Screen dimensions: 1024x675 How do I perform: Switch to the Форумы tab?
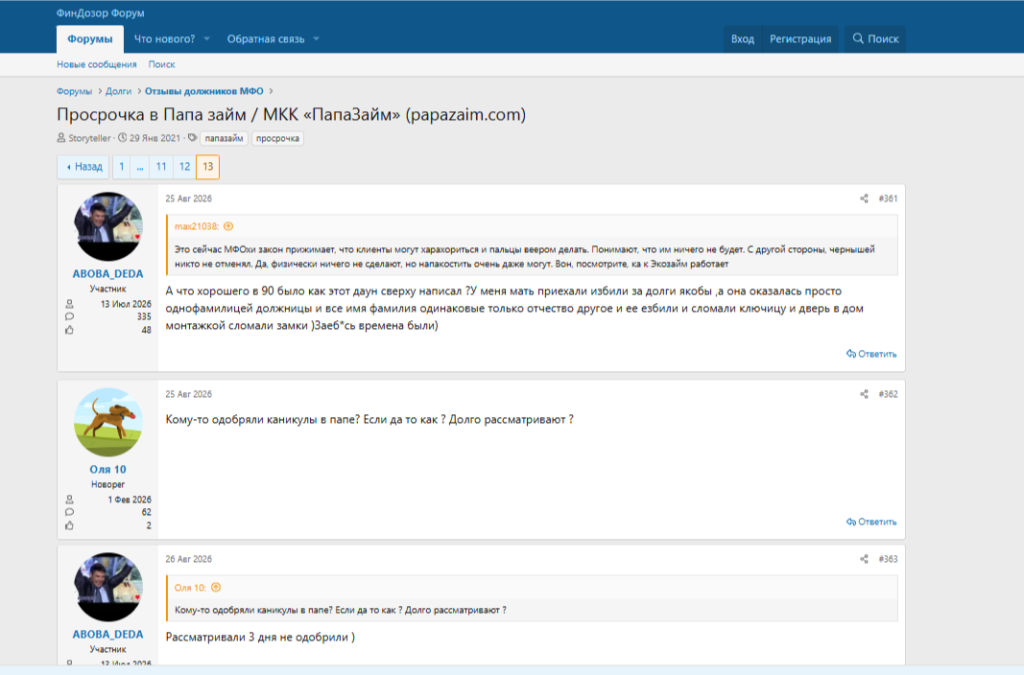click(90, 39)
